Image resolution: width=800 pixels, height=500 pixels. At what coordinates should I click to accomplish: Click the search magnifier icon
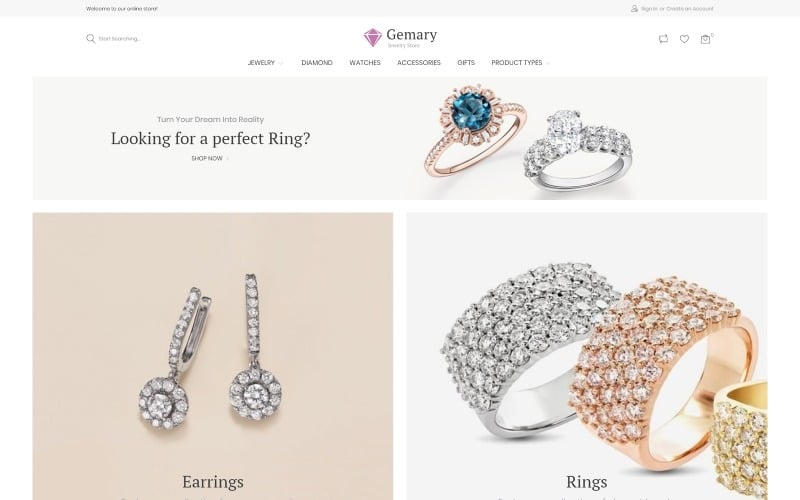[90, 39]
